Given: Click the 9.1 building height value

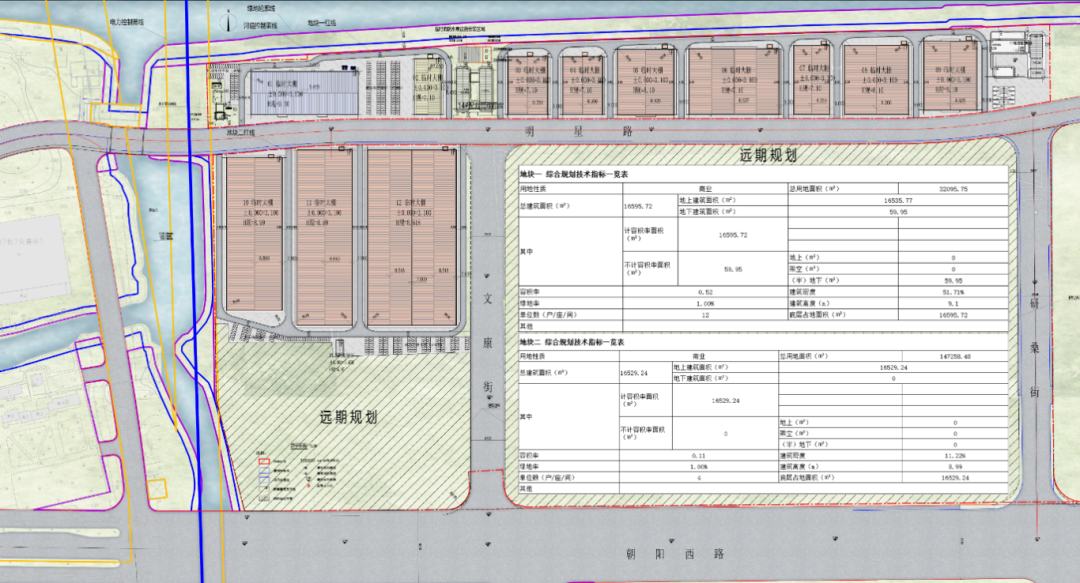Looking at the screenshot, I should click(953, 303).
